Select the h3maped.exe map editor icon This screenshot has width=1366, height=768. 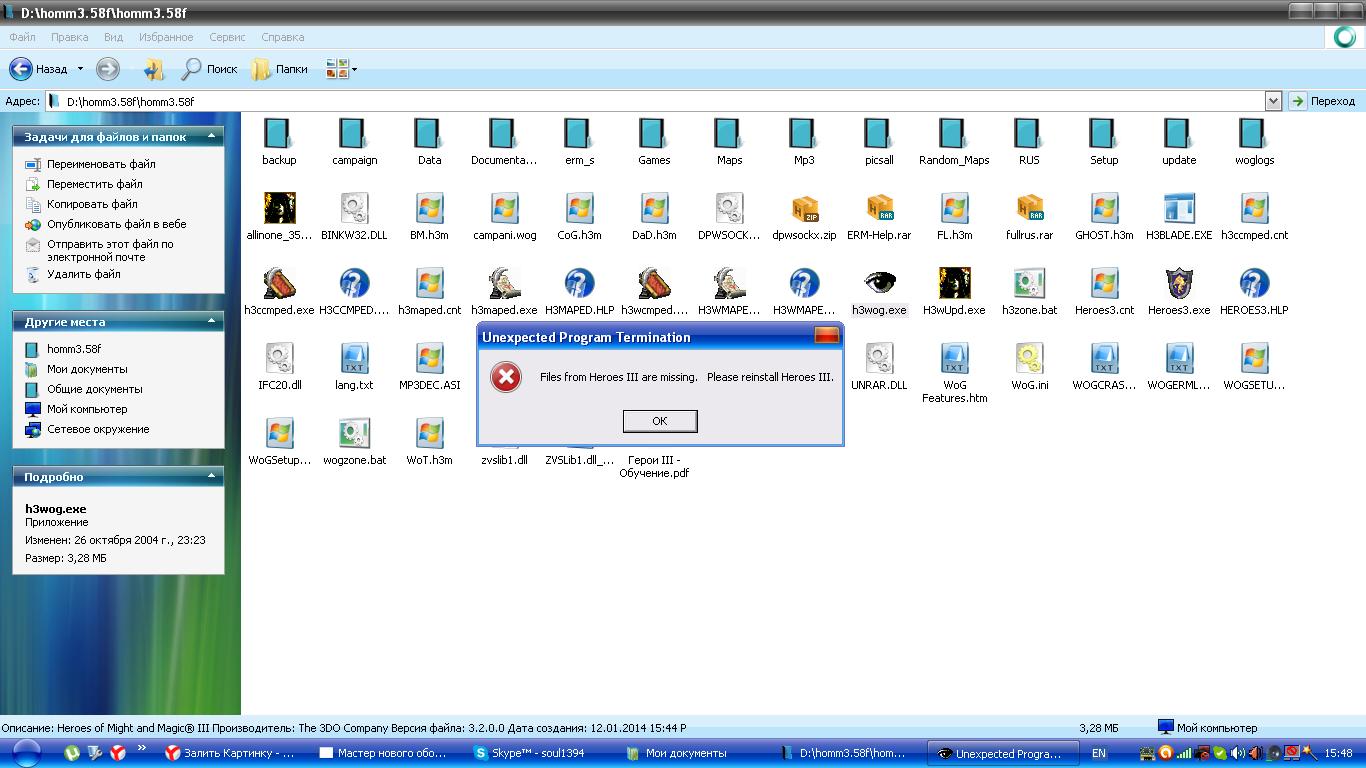point(504,283)
